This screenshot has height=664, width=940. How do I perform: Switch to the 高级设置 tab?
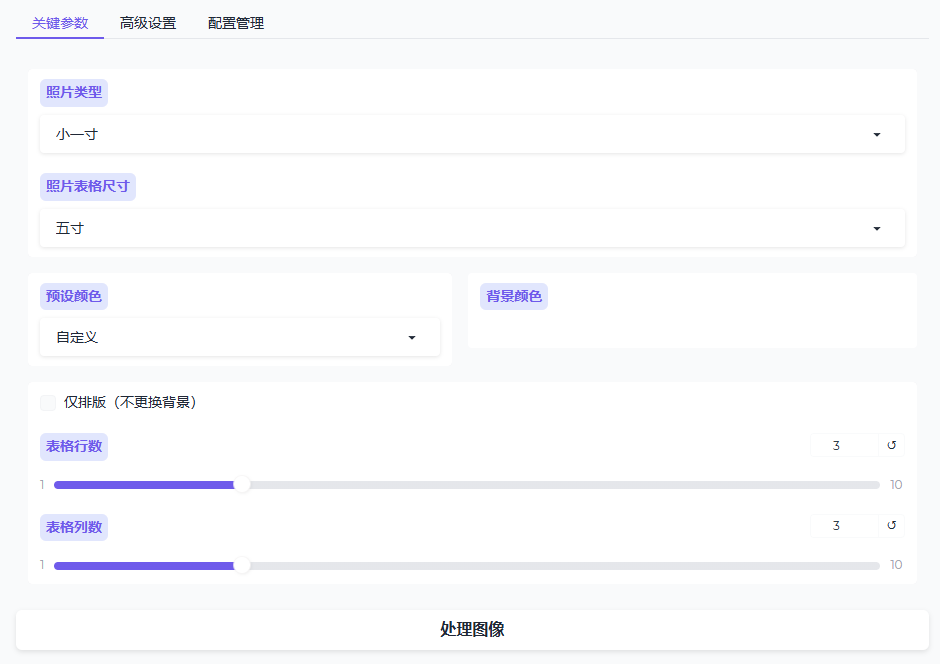coord(148,23)
